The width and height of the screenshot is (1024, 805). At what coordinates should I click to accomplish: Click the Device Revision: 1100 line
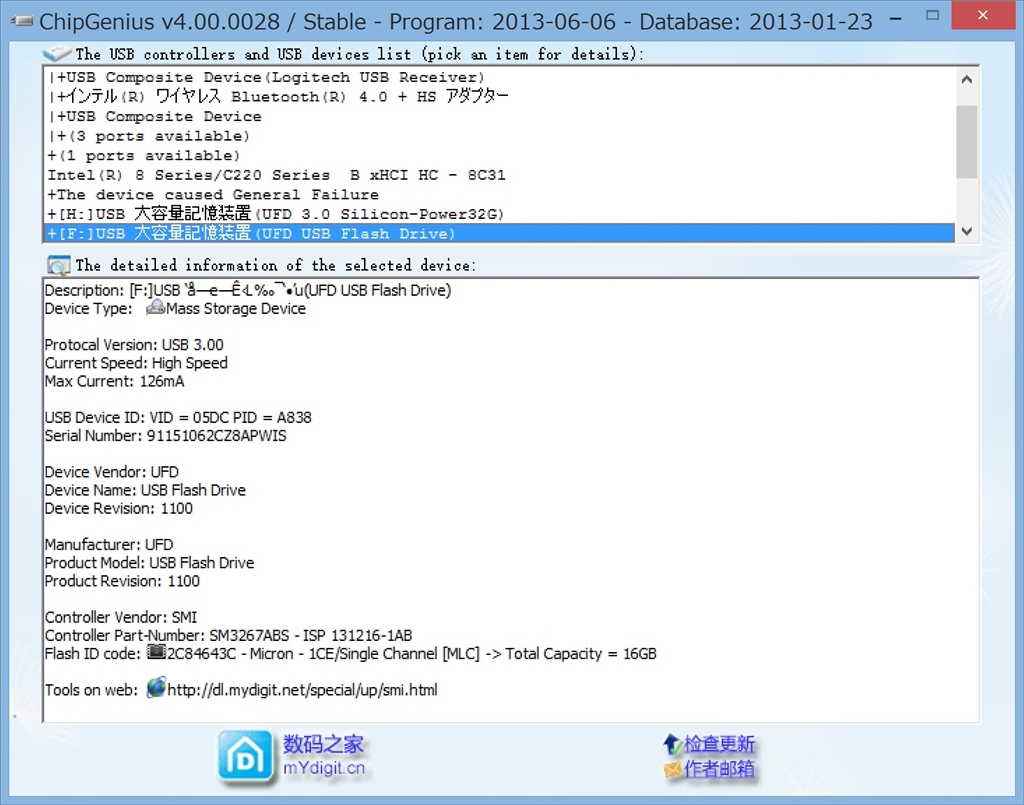click(119, 509)
